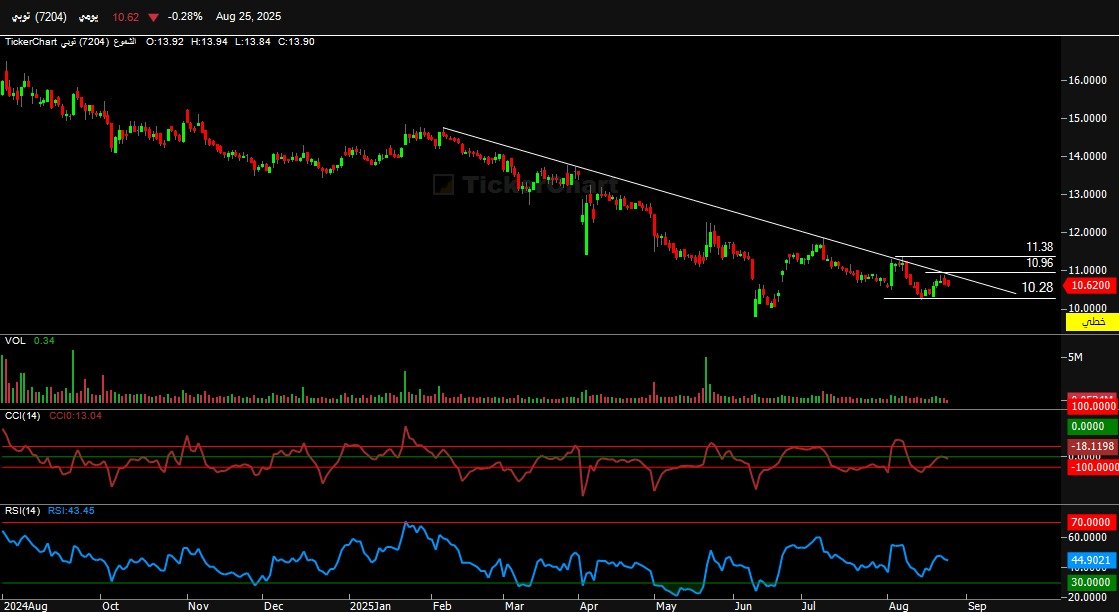
Task: Click the last price 10.62 in header
Action: click(126, 16)
